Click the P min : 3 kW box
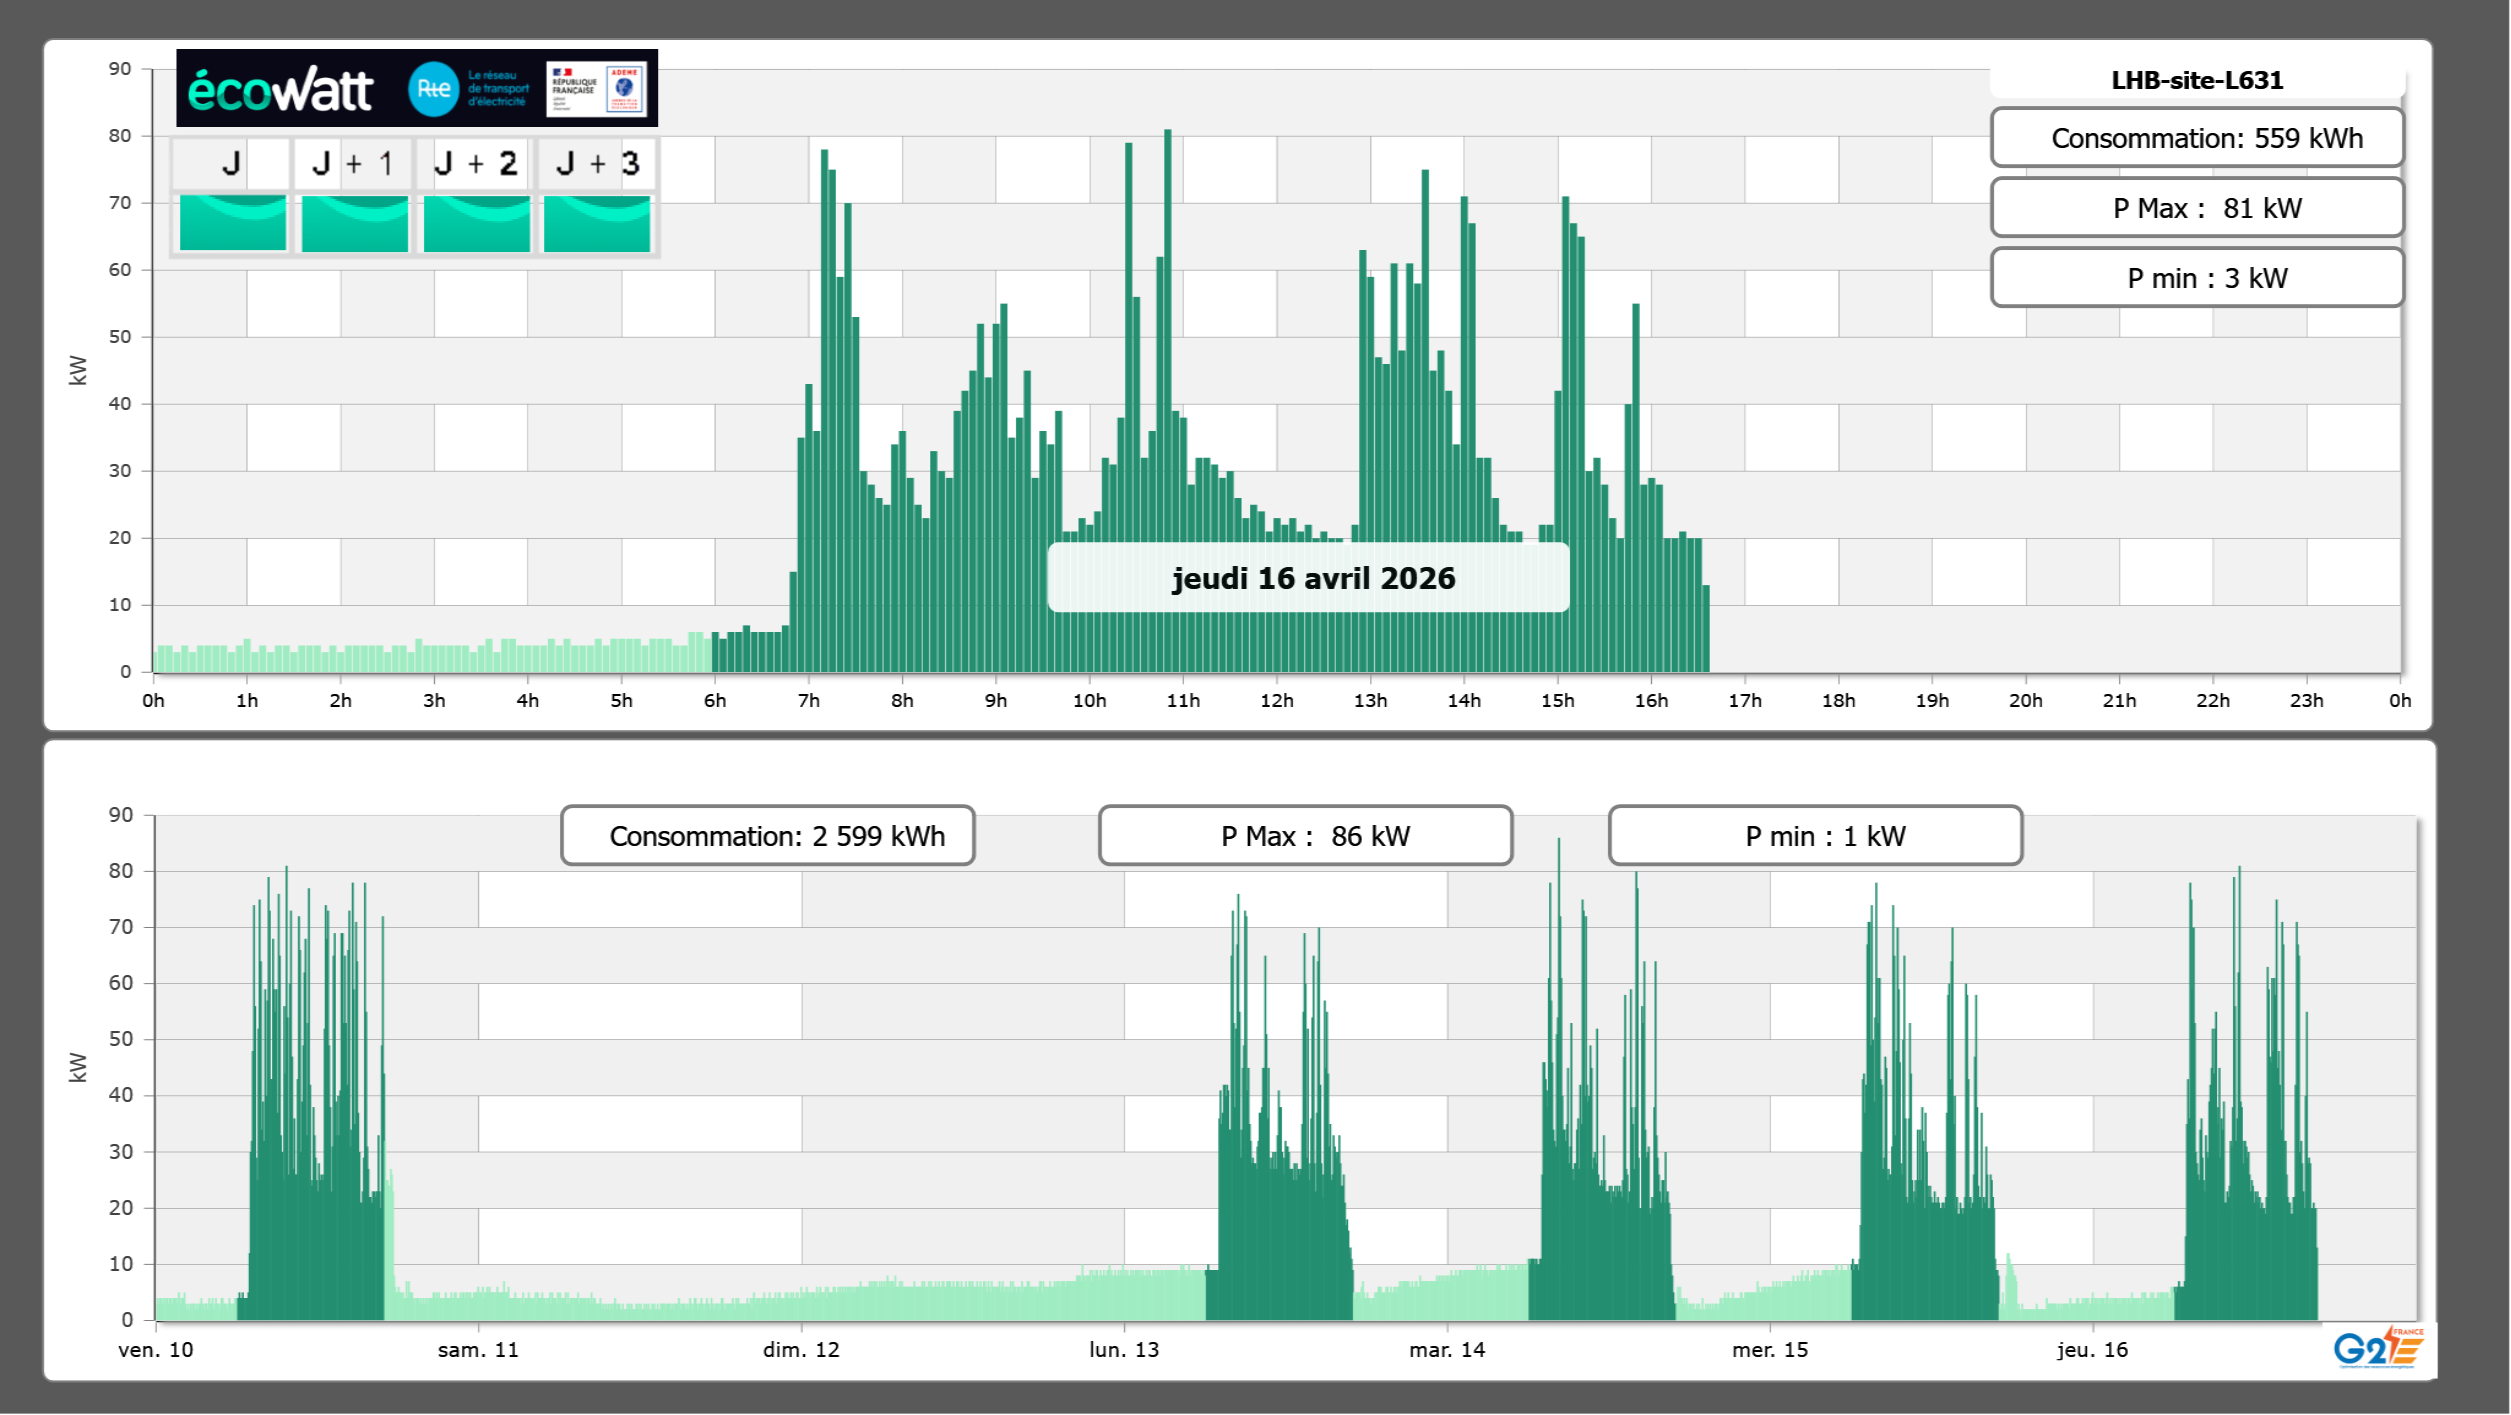 point(2196,278)
